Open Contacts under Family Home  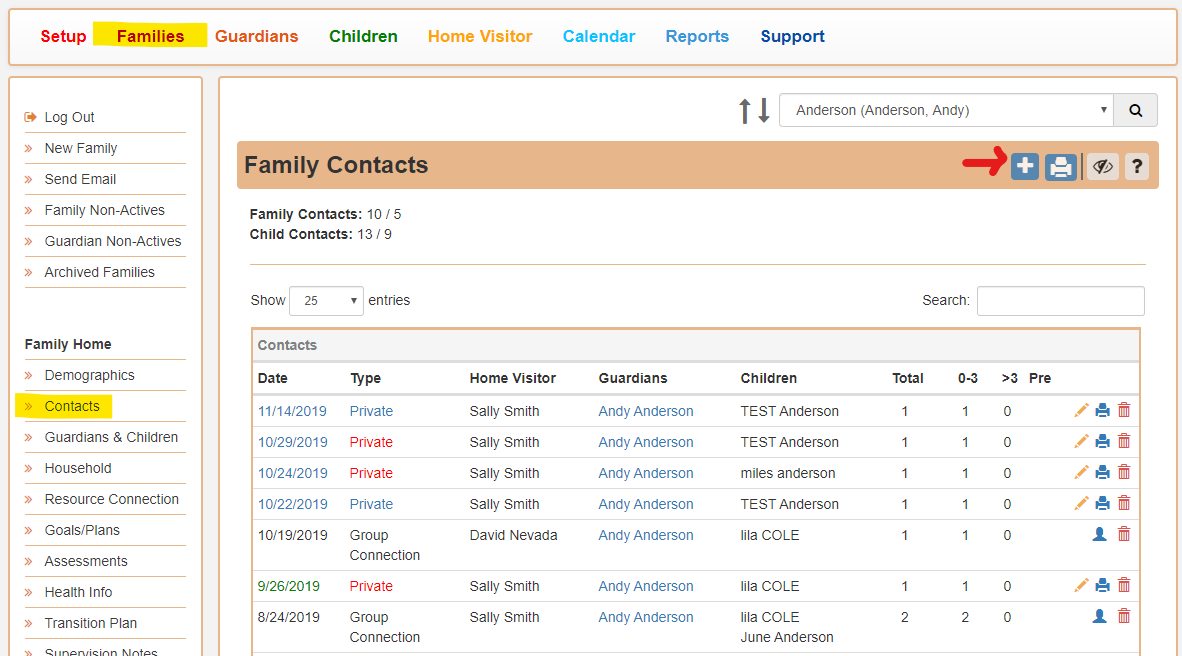coord(72,406)
